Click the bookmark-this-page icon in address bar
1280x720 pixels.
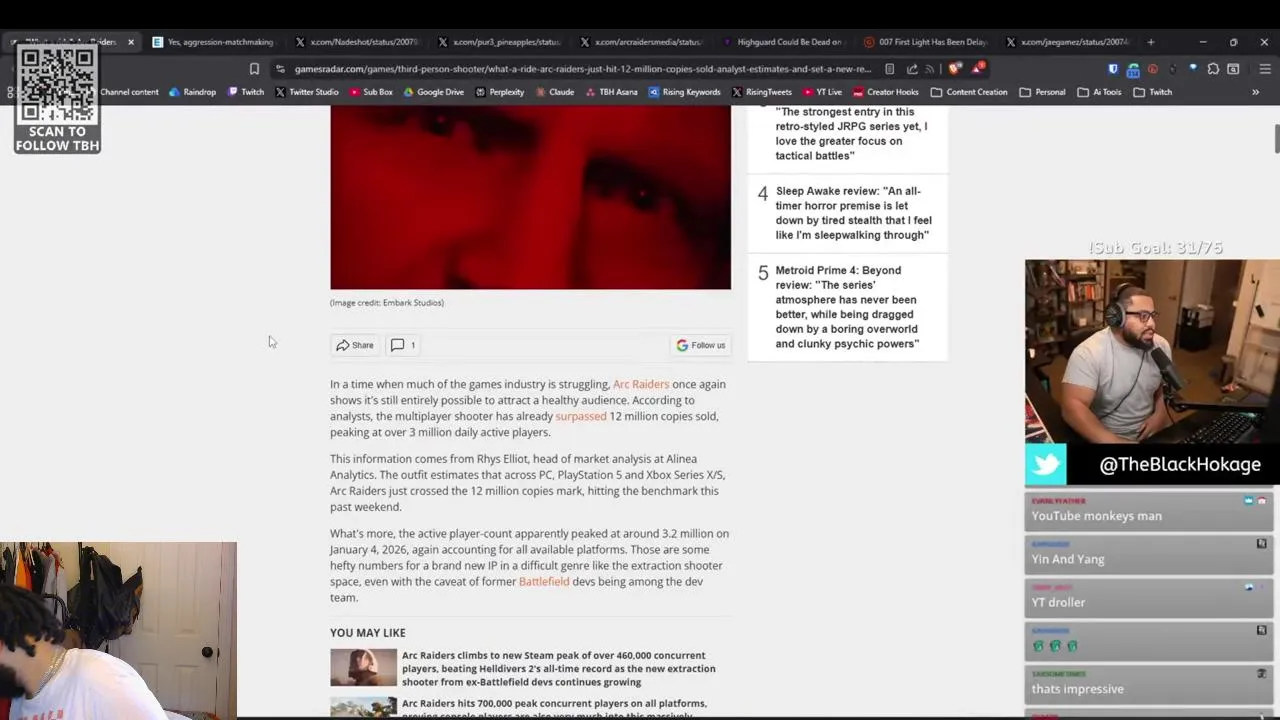254,69
